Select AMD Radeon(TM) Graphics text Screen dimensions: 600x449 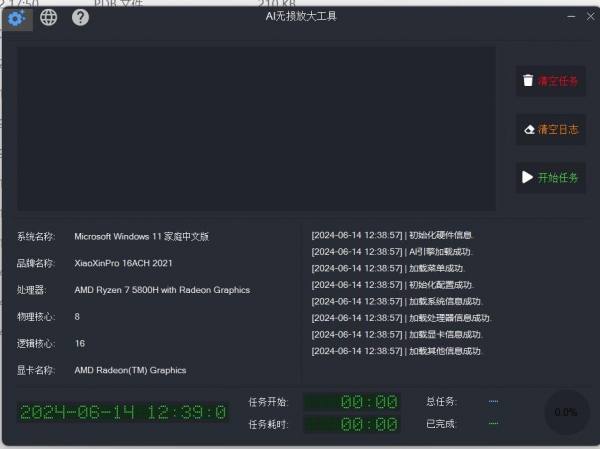click(x=130, y=370)
